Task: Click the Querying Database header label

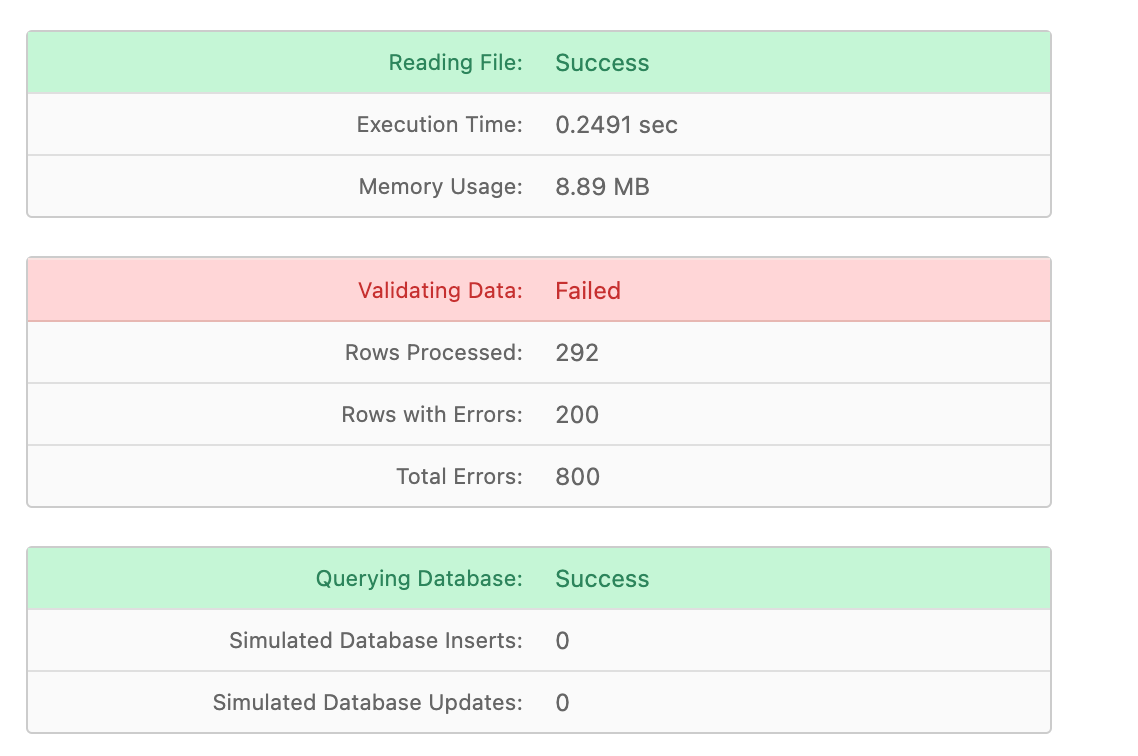Action: point(419,578)
